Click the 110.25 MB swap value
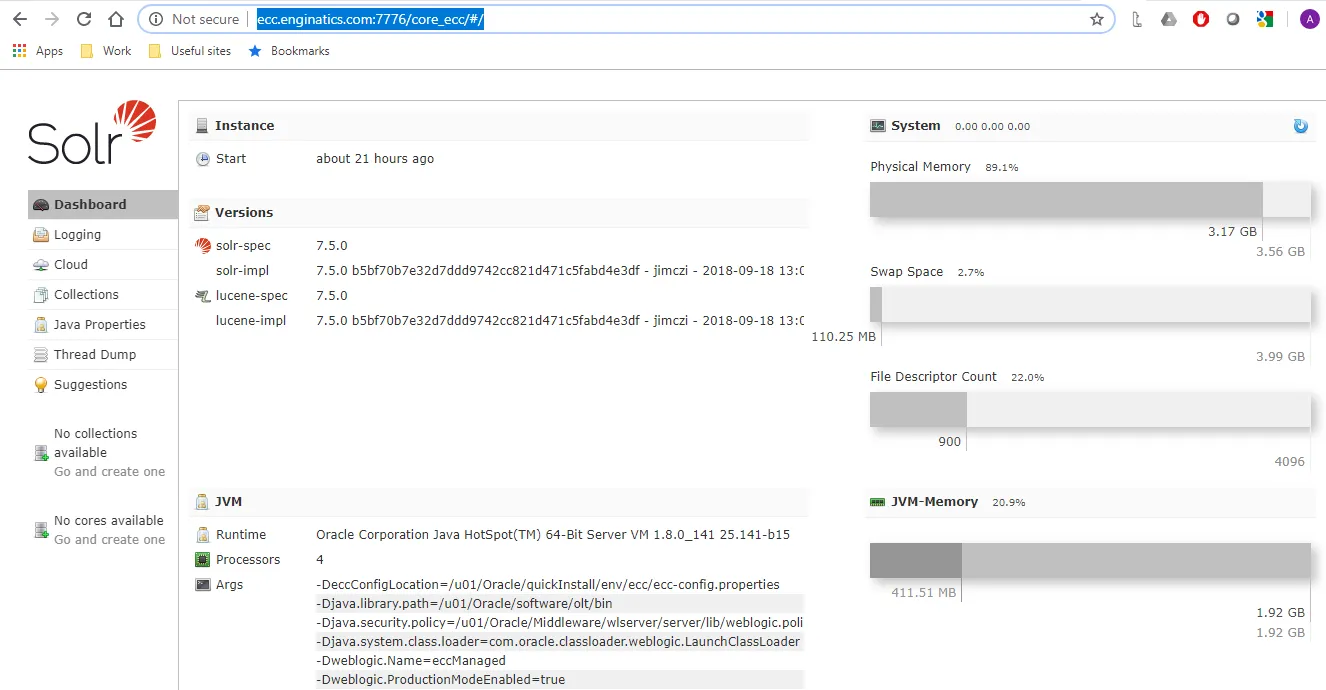Image resolution: width=1326 pixels, height=690 pixels. 844,336
